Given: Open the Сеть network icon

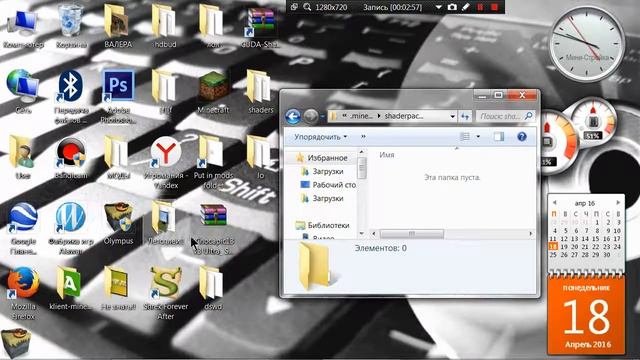Looking at the screenshot, I should (x=23, y=91).
